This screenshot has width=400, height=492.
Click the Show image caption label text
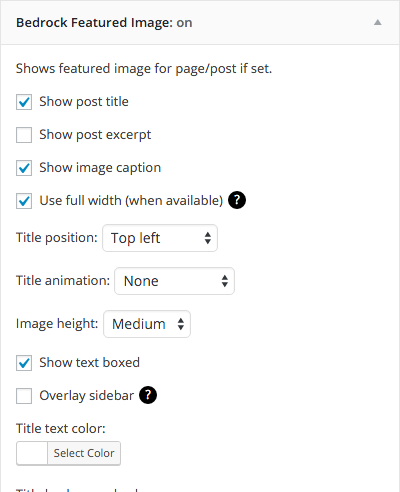100,168
